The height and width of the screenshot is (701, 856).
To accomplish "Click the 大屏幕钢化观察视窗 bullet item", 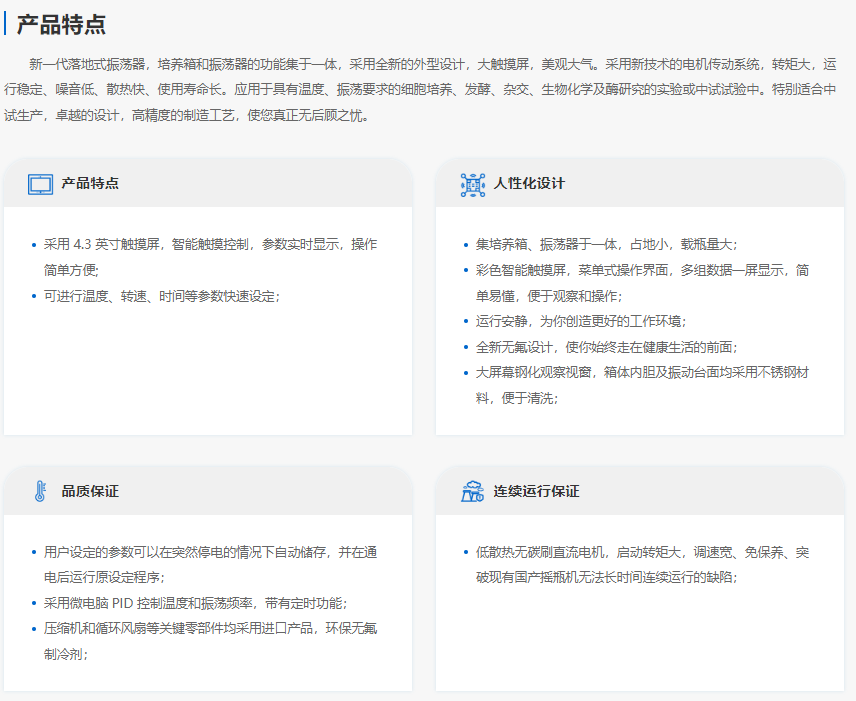I will (x=642, y=385).
